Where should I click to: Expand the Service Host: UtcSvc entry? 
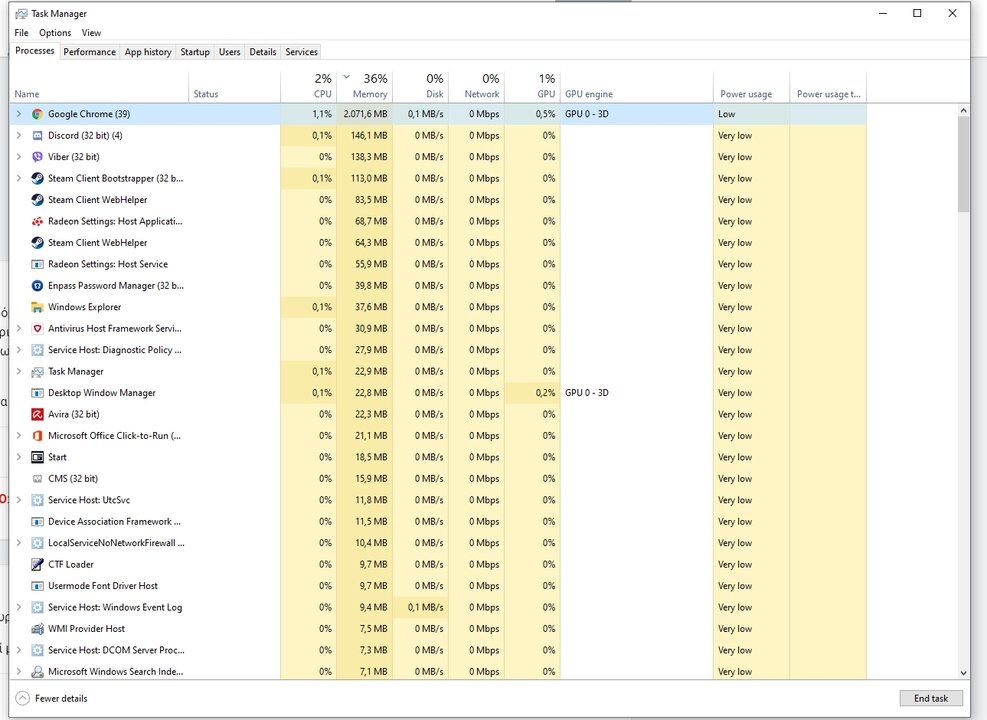point(18,500)
